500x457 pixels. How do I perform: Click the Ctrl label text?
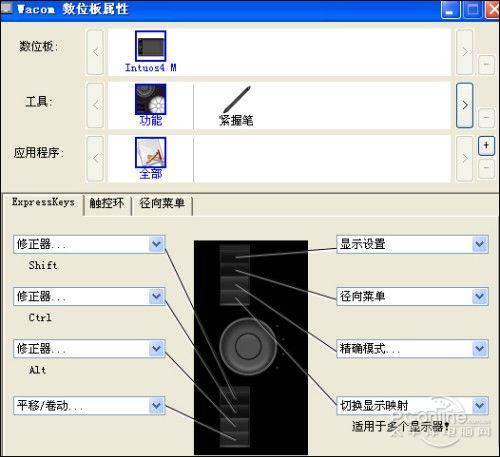click(40, 317)
